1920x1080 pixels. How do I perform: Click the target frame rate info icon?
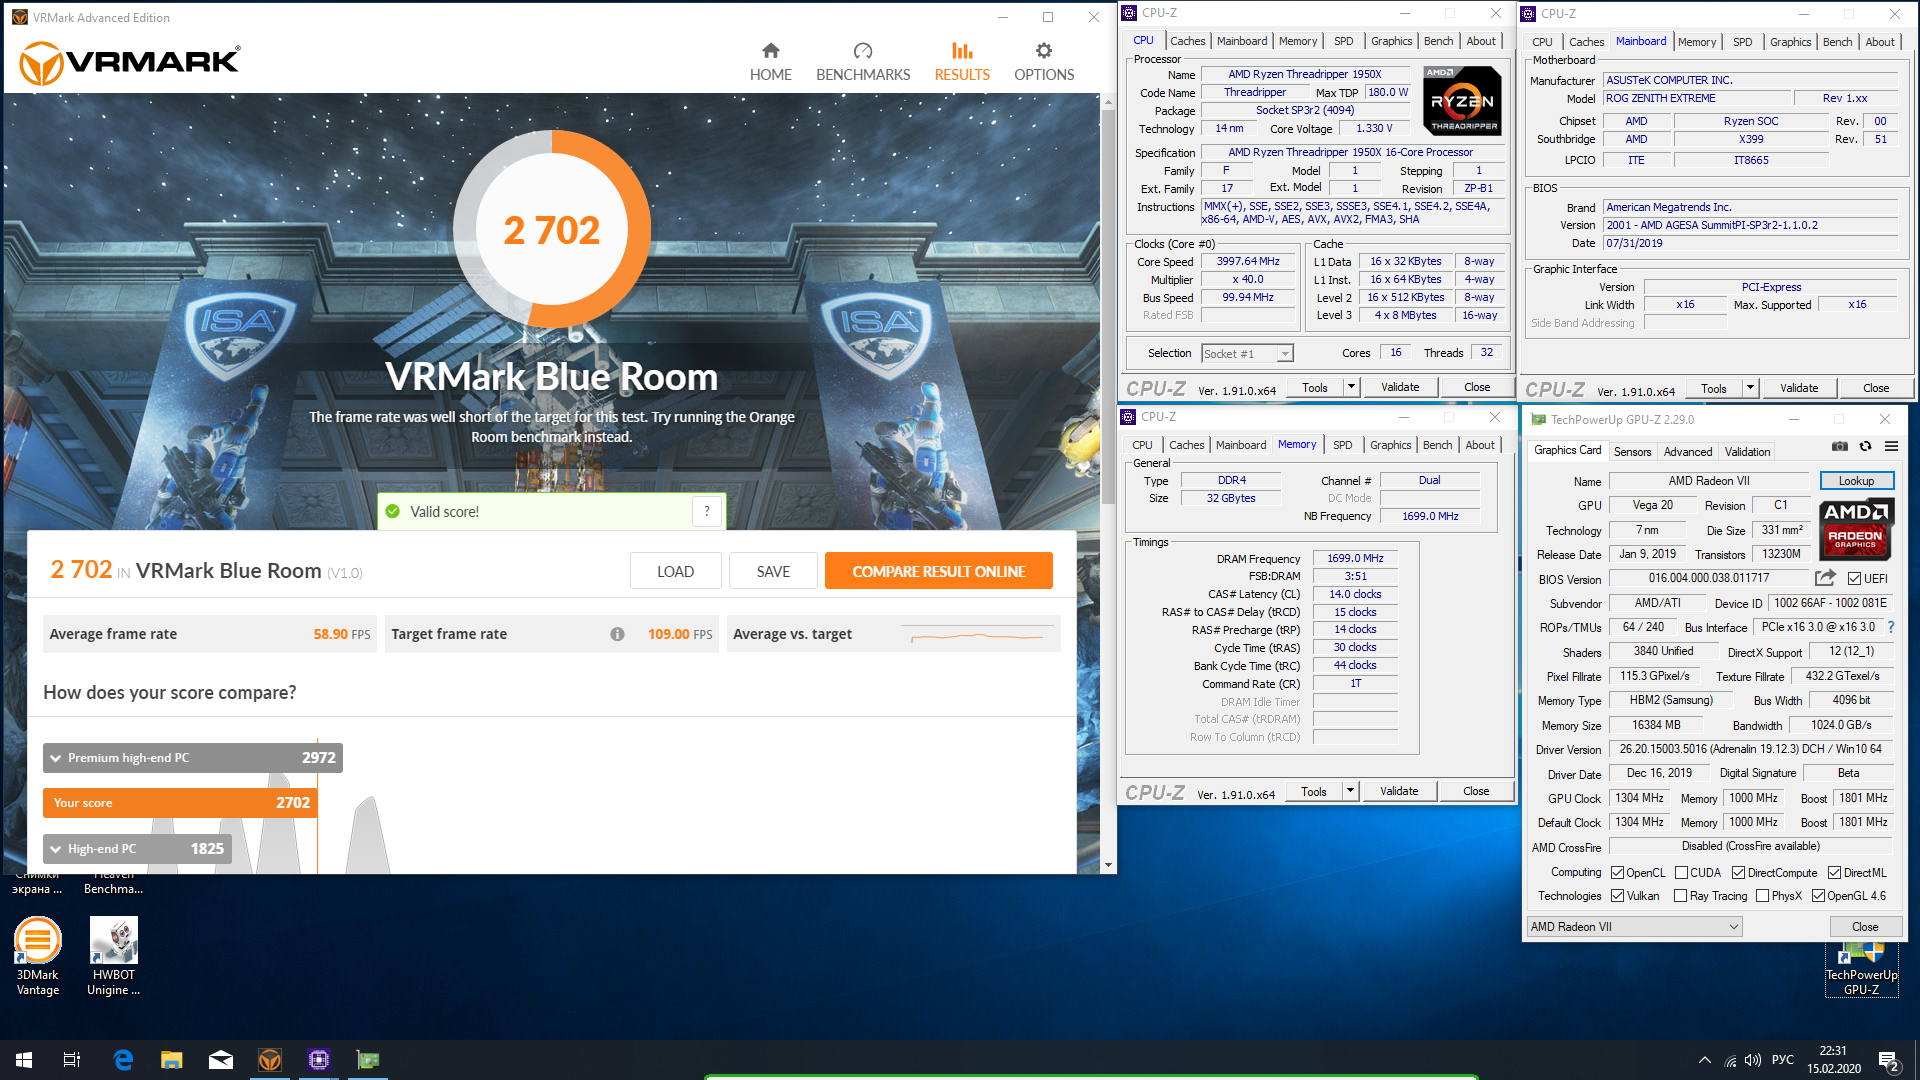point(617,634)
